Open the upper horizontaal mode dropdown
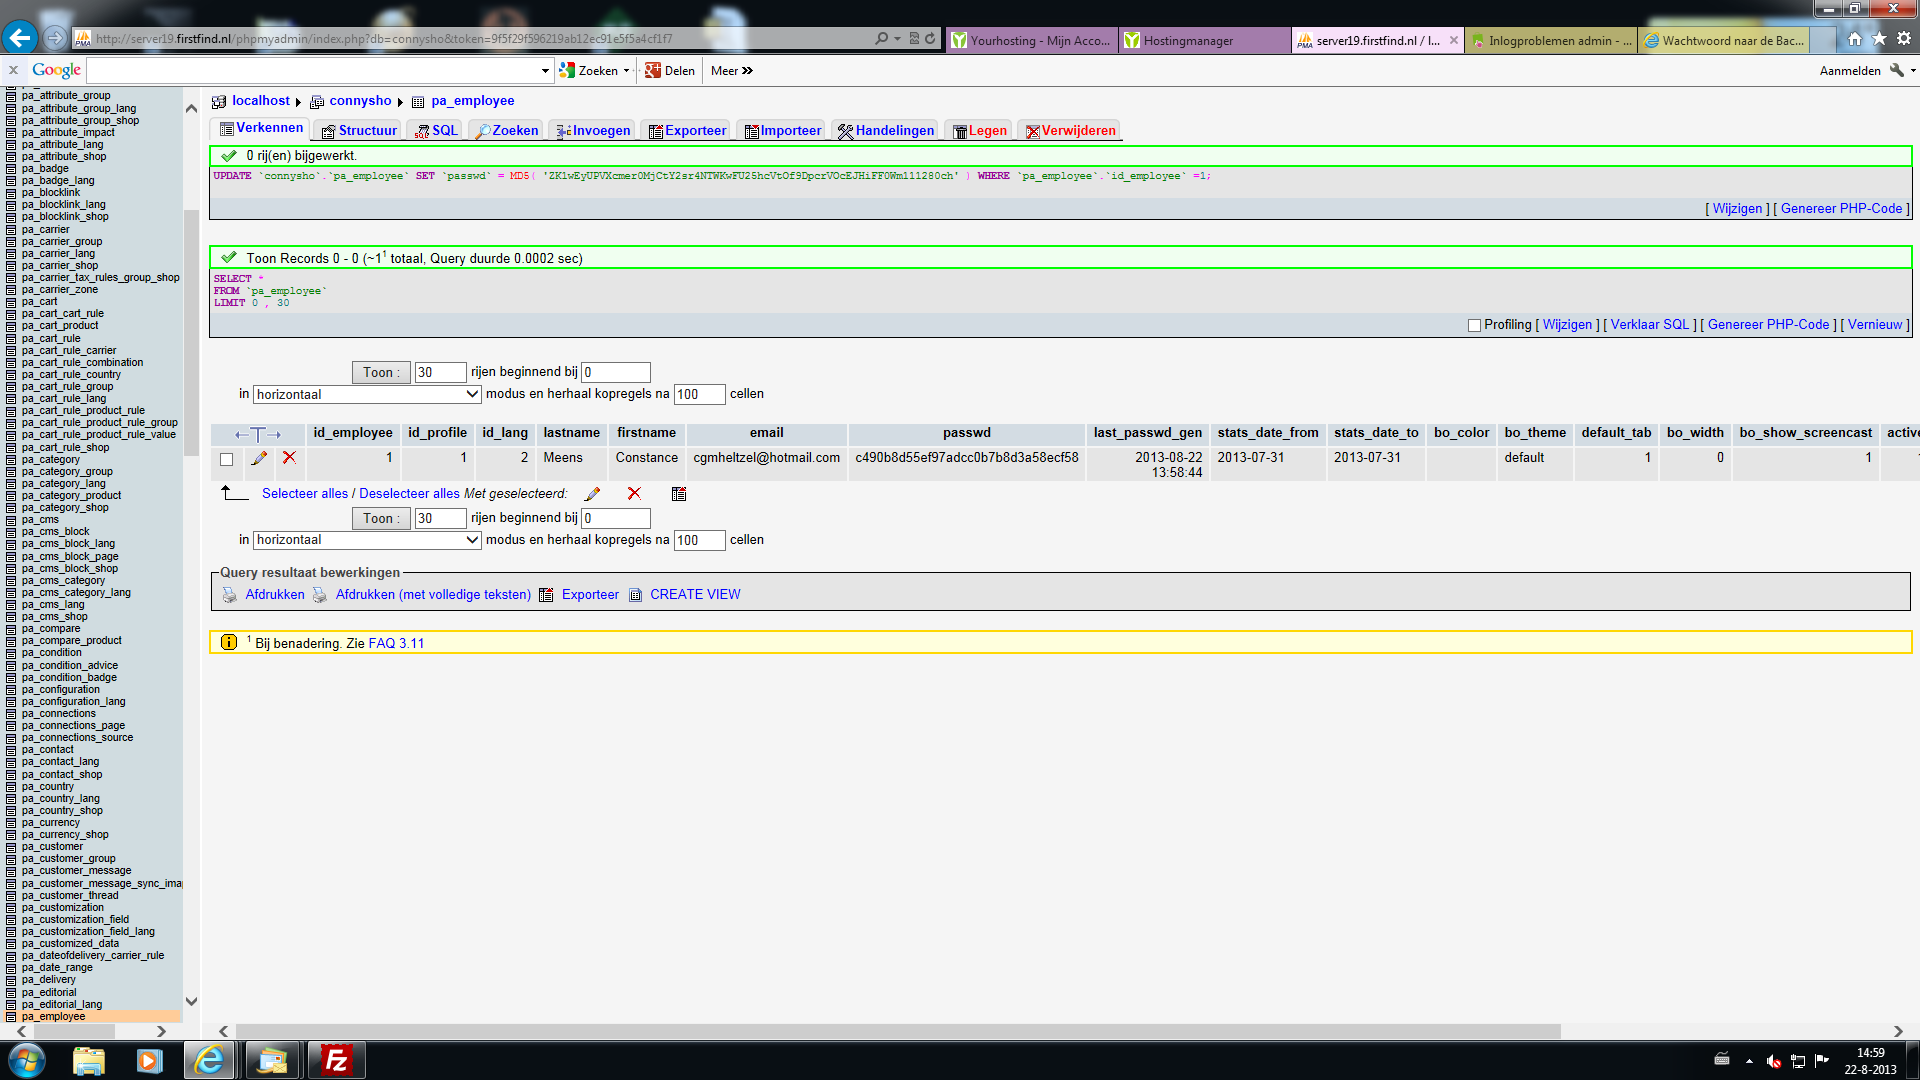 click(367, 395)
